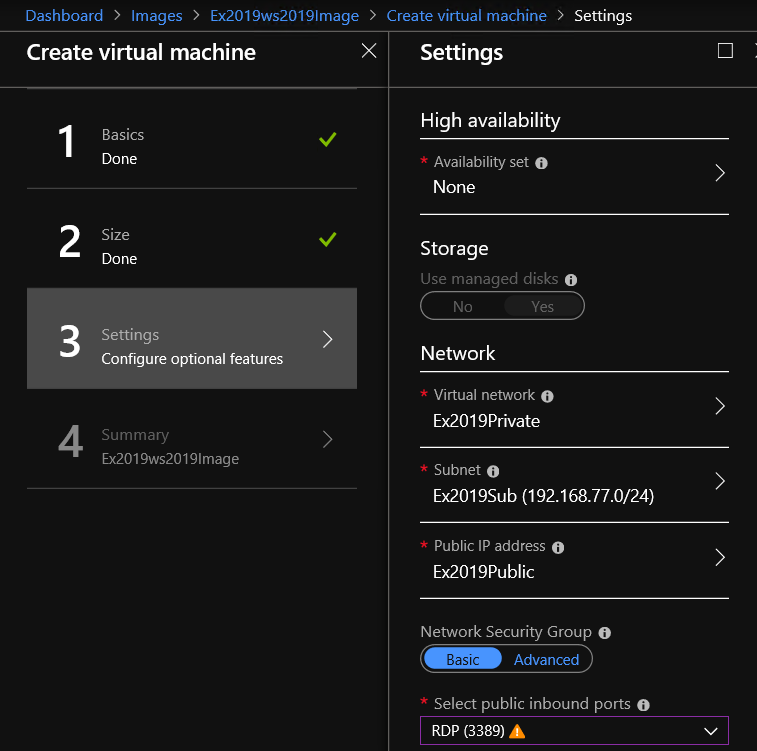This screenshot has height=751, width=757.
Task: Set managed disks to Yes
Action: [543, 306]
